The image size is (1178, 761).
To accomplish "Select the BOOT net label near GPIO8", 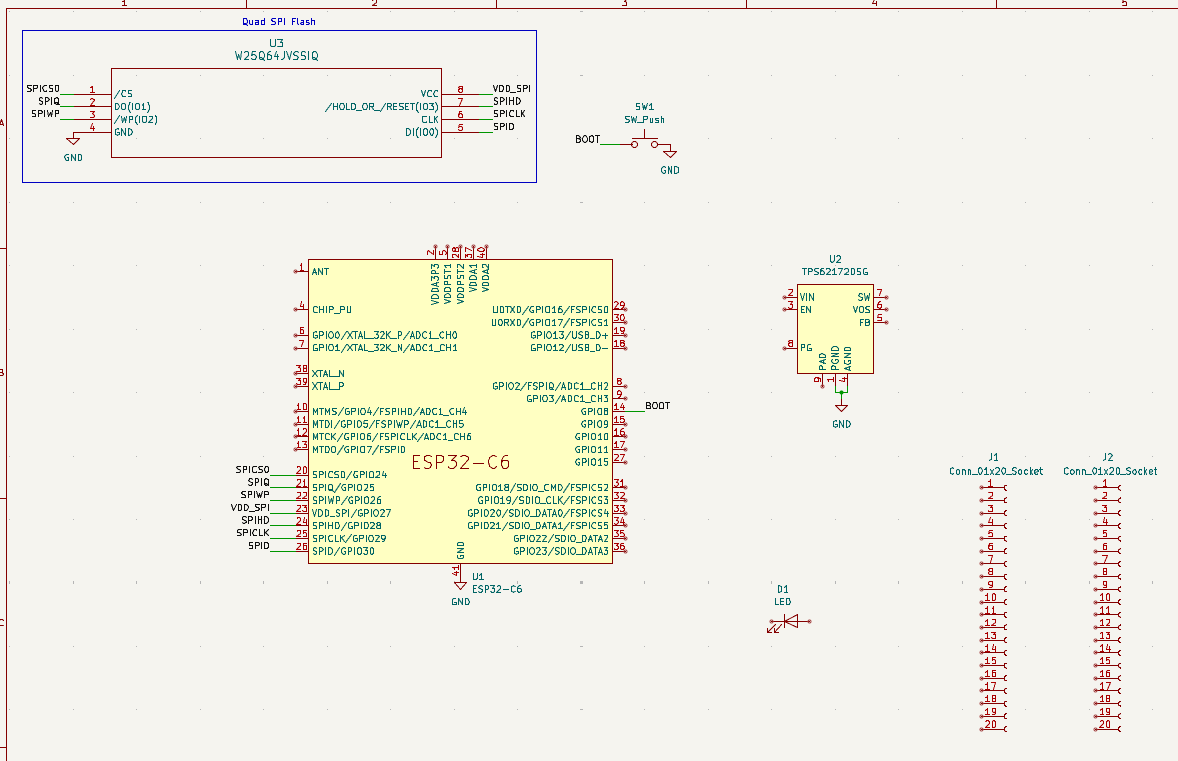I will click(x=657, y=404).
